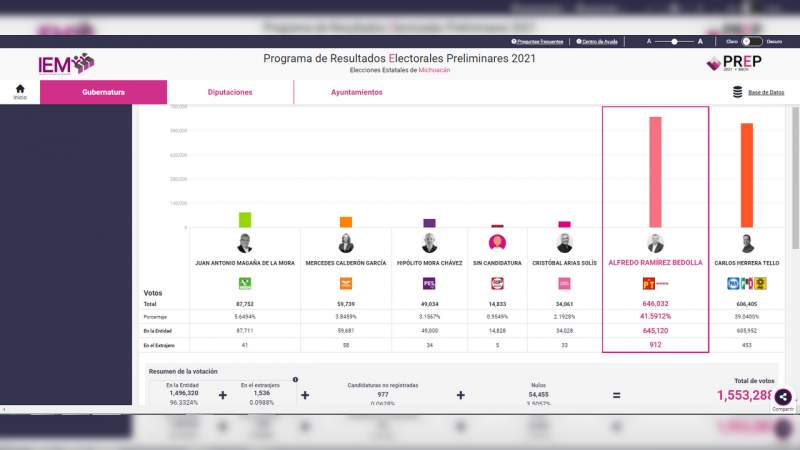Click Alfredo Ramírez Bedolla's pink bar
The height and width of the screenshot is (450, 800).
655,172
